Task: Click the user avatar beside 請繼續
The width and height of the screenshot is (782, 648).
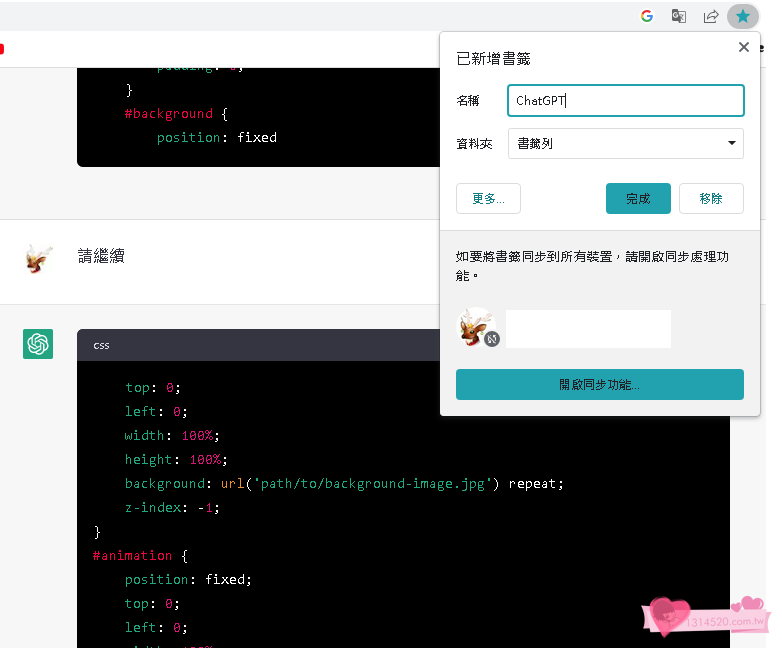Action: click(38, 259)
